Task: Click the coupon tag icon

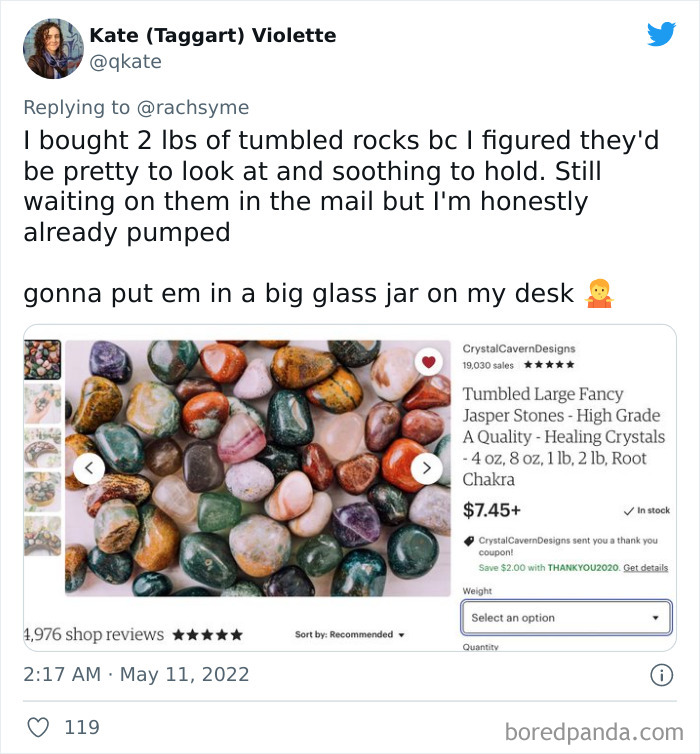Action: pyautogui.click(x=469, y=541)
